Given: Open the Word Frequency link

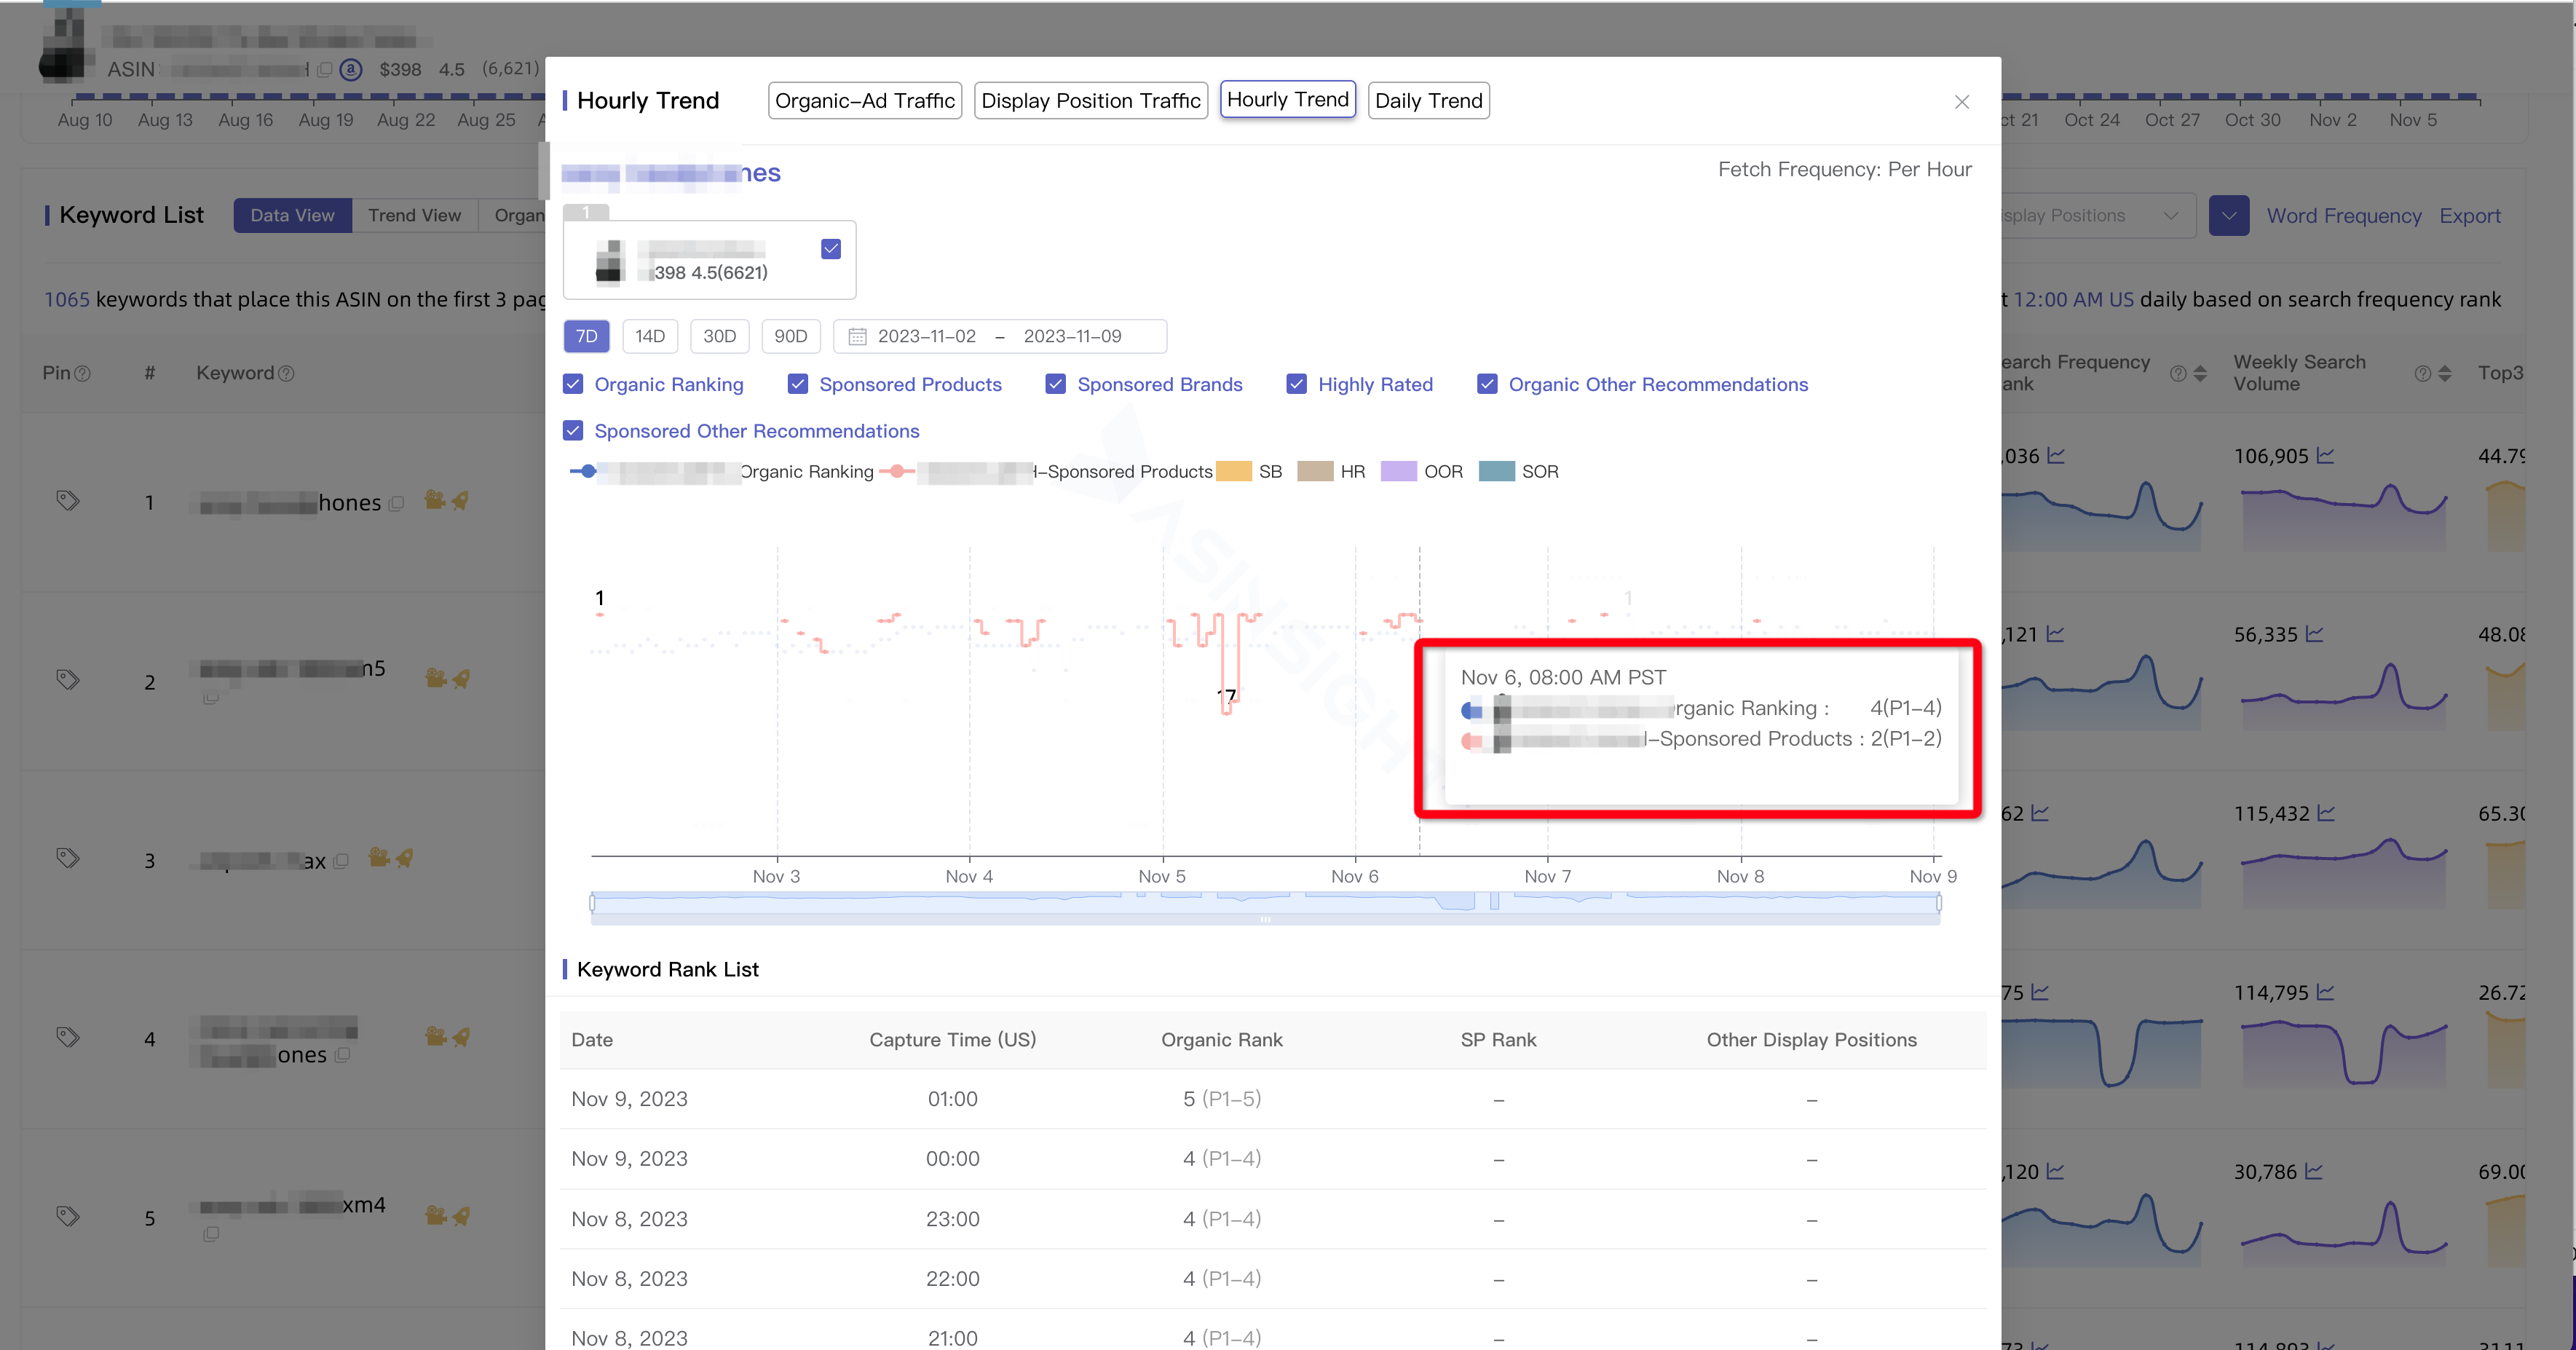Looking at the screenshot, I should (x=2344, y=216).
